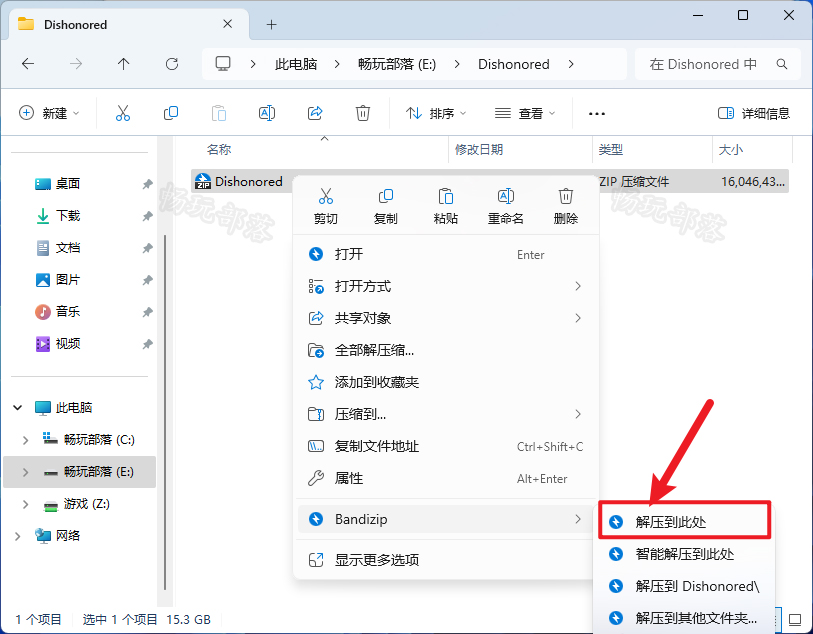This screenshot has height=634, width=813.
Task: Click 全部解压缩... menu entry
Action: 446,350
